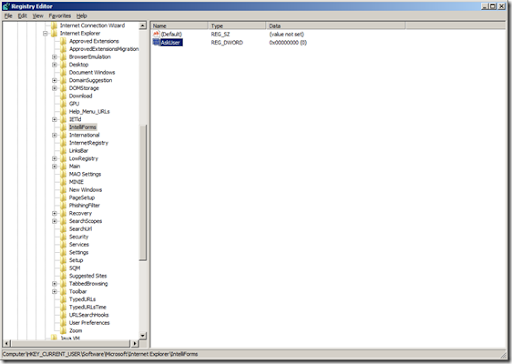Expand the Toolbar key
This screenshot has height=364, width=512.
click(55, 292)
